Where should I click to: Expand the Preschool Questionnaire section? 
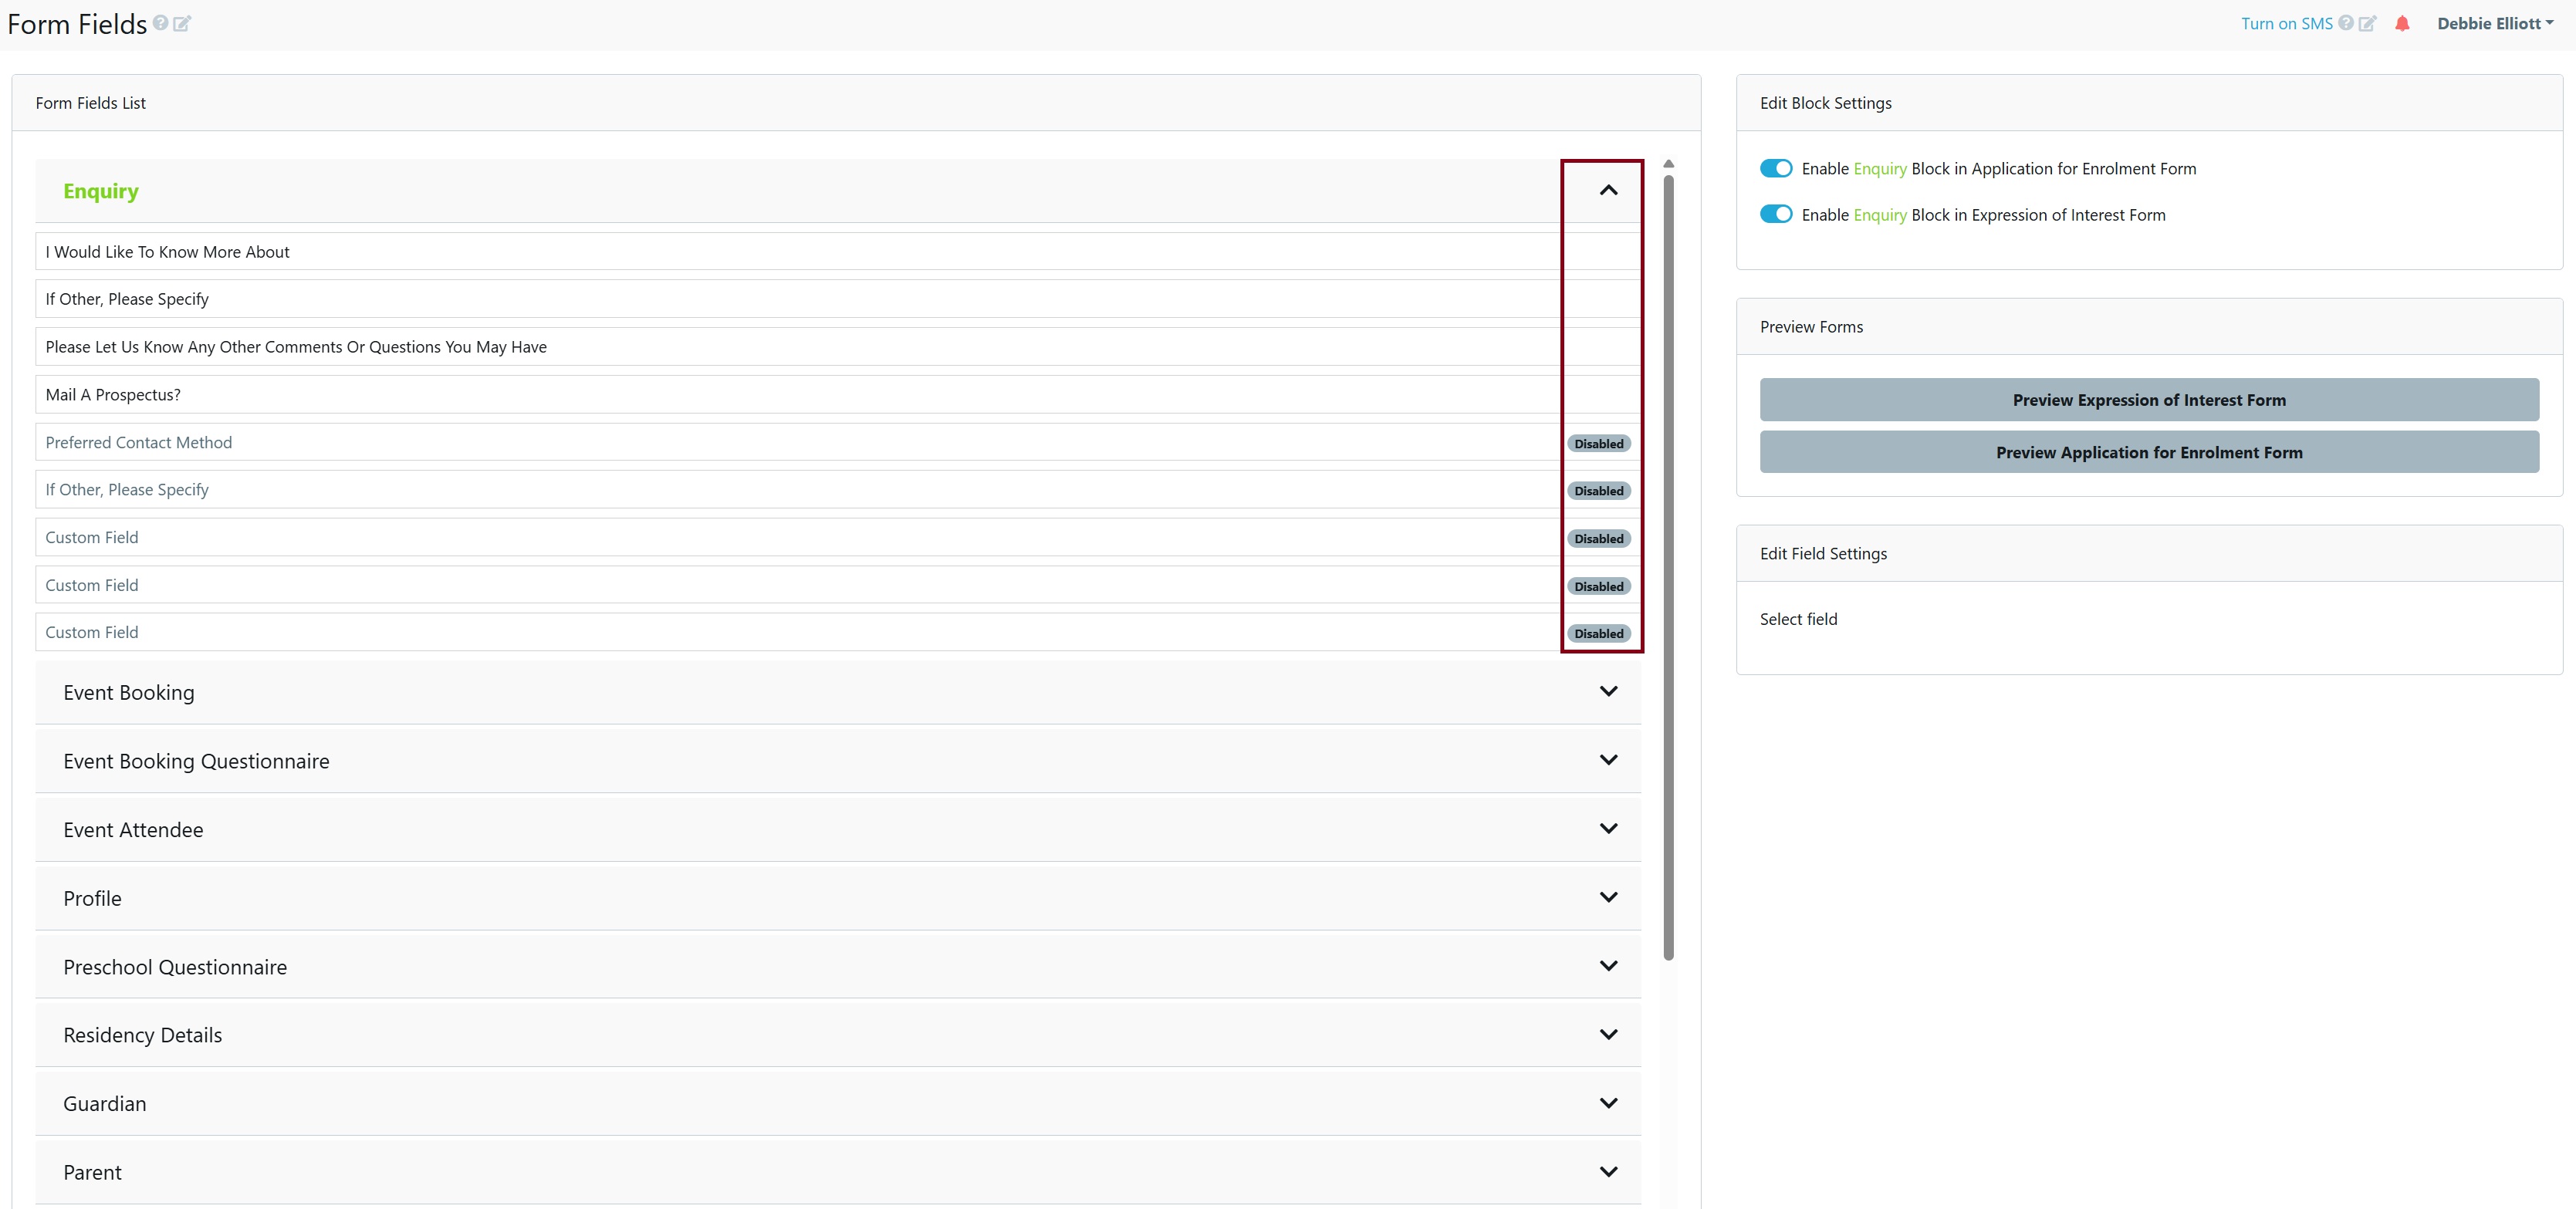point(175,967)
